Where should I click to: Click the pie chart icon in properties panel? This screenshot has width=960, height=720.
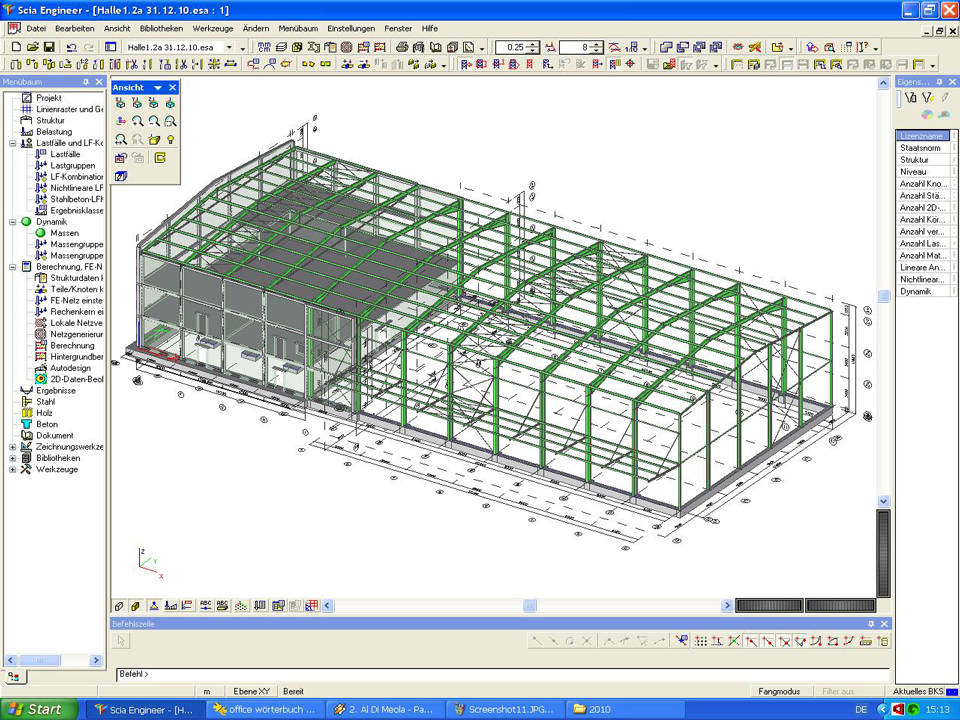[928, 115]
